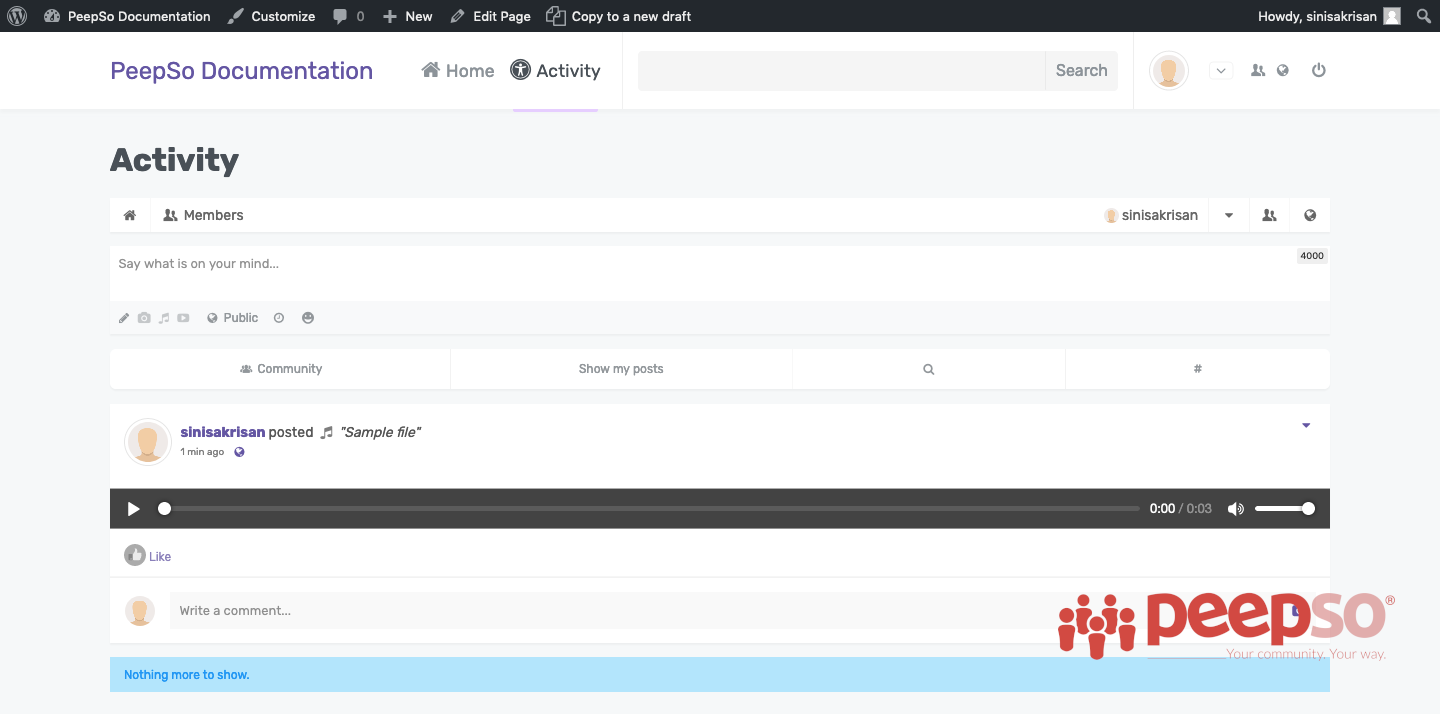Open the 1 min ago post timestamp
The image size is (1440, 714).
202,452
